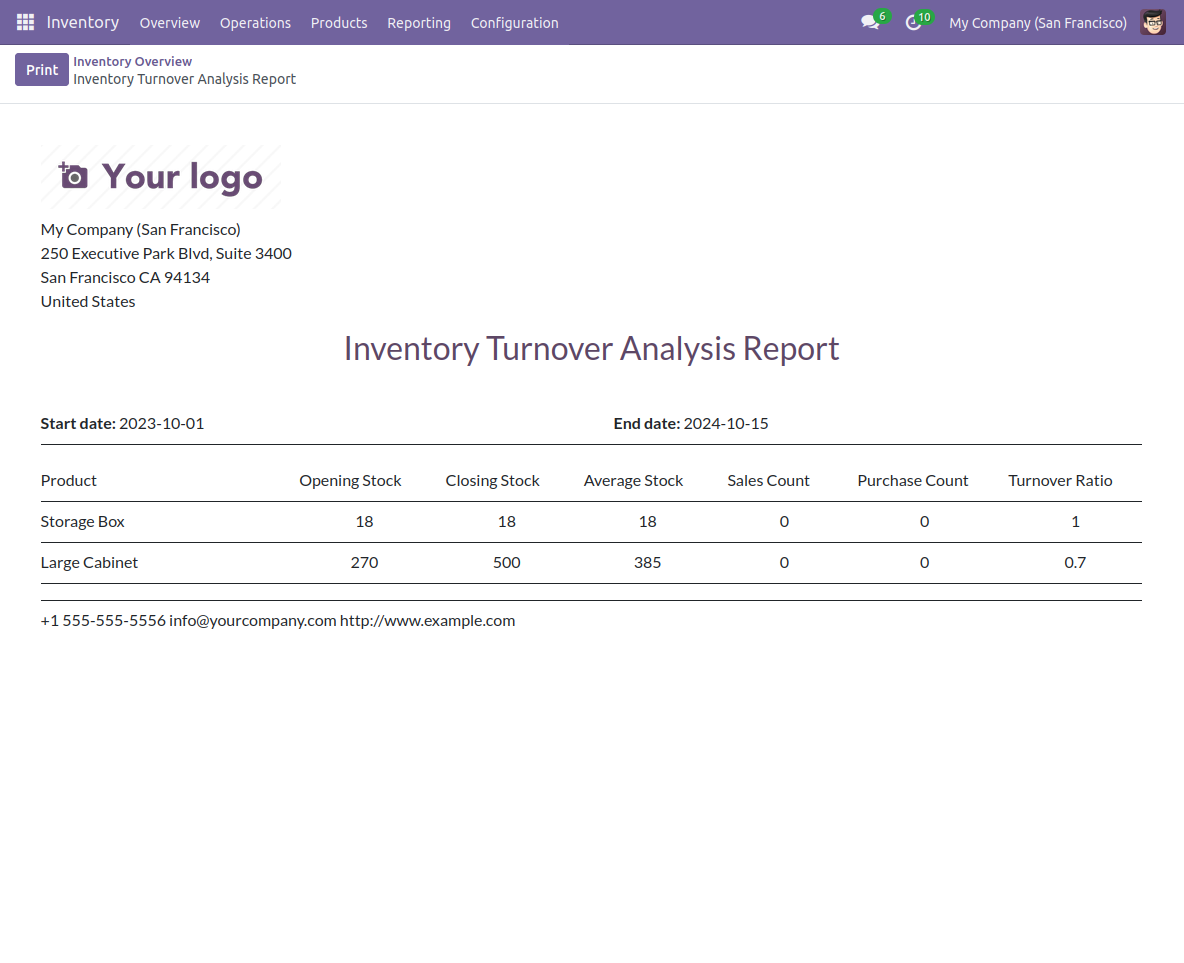Click the Inventory app title

click(x=83, y=22)
